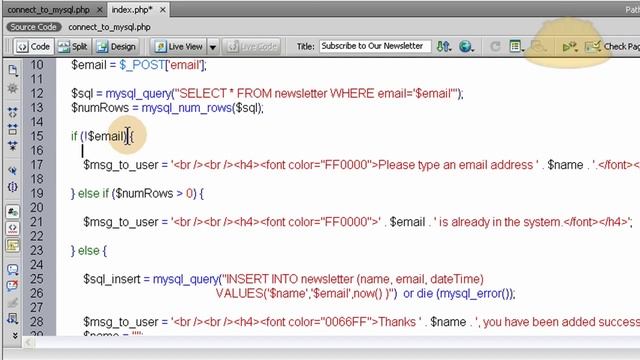Switch to connect_to_mysql.php document tab

click(49, 9)
